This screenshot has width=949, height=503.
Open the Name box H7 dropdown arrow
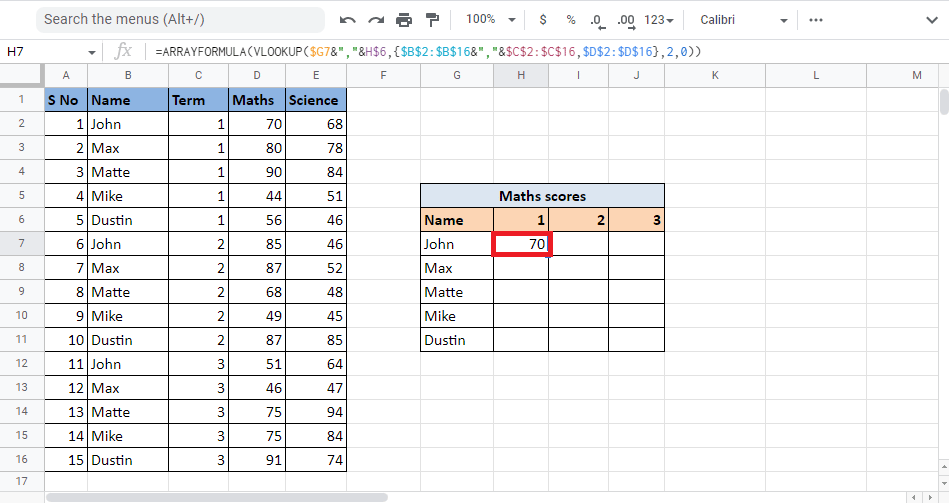(x=92, y=52)
